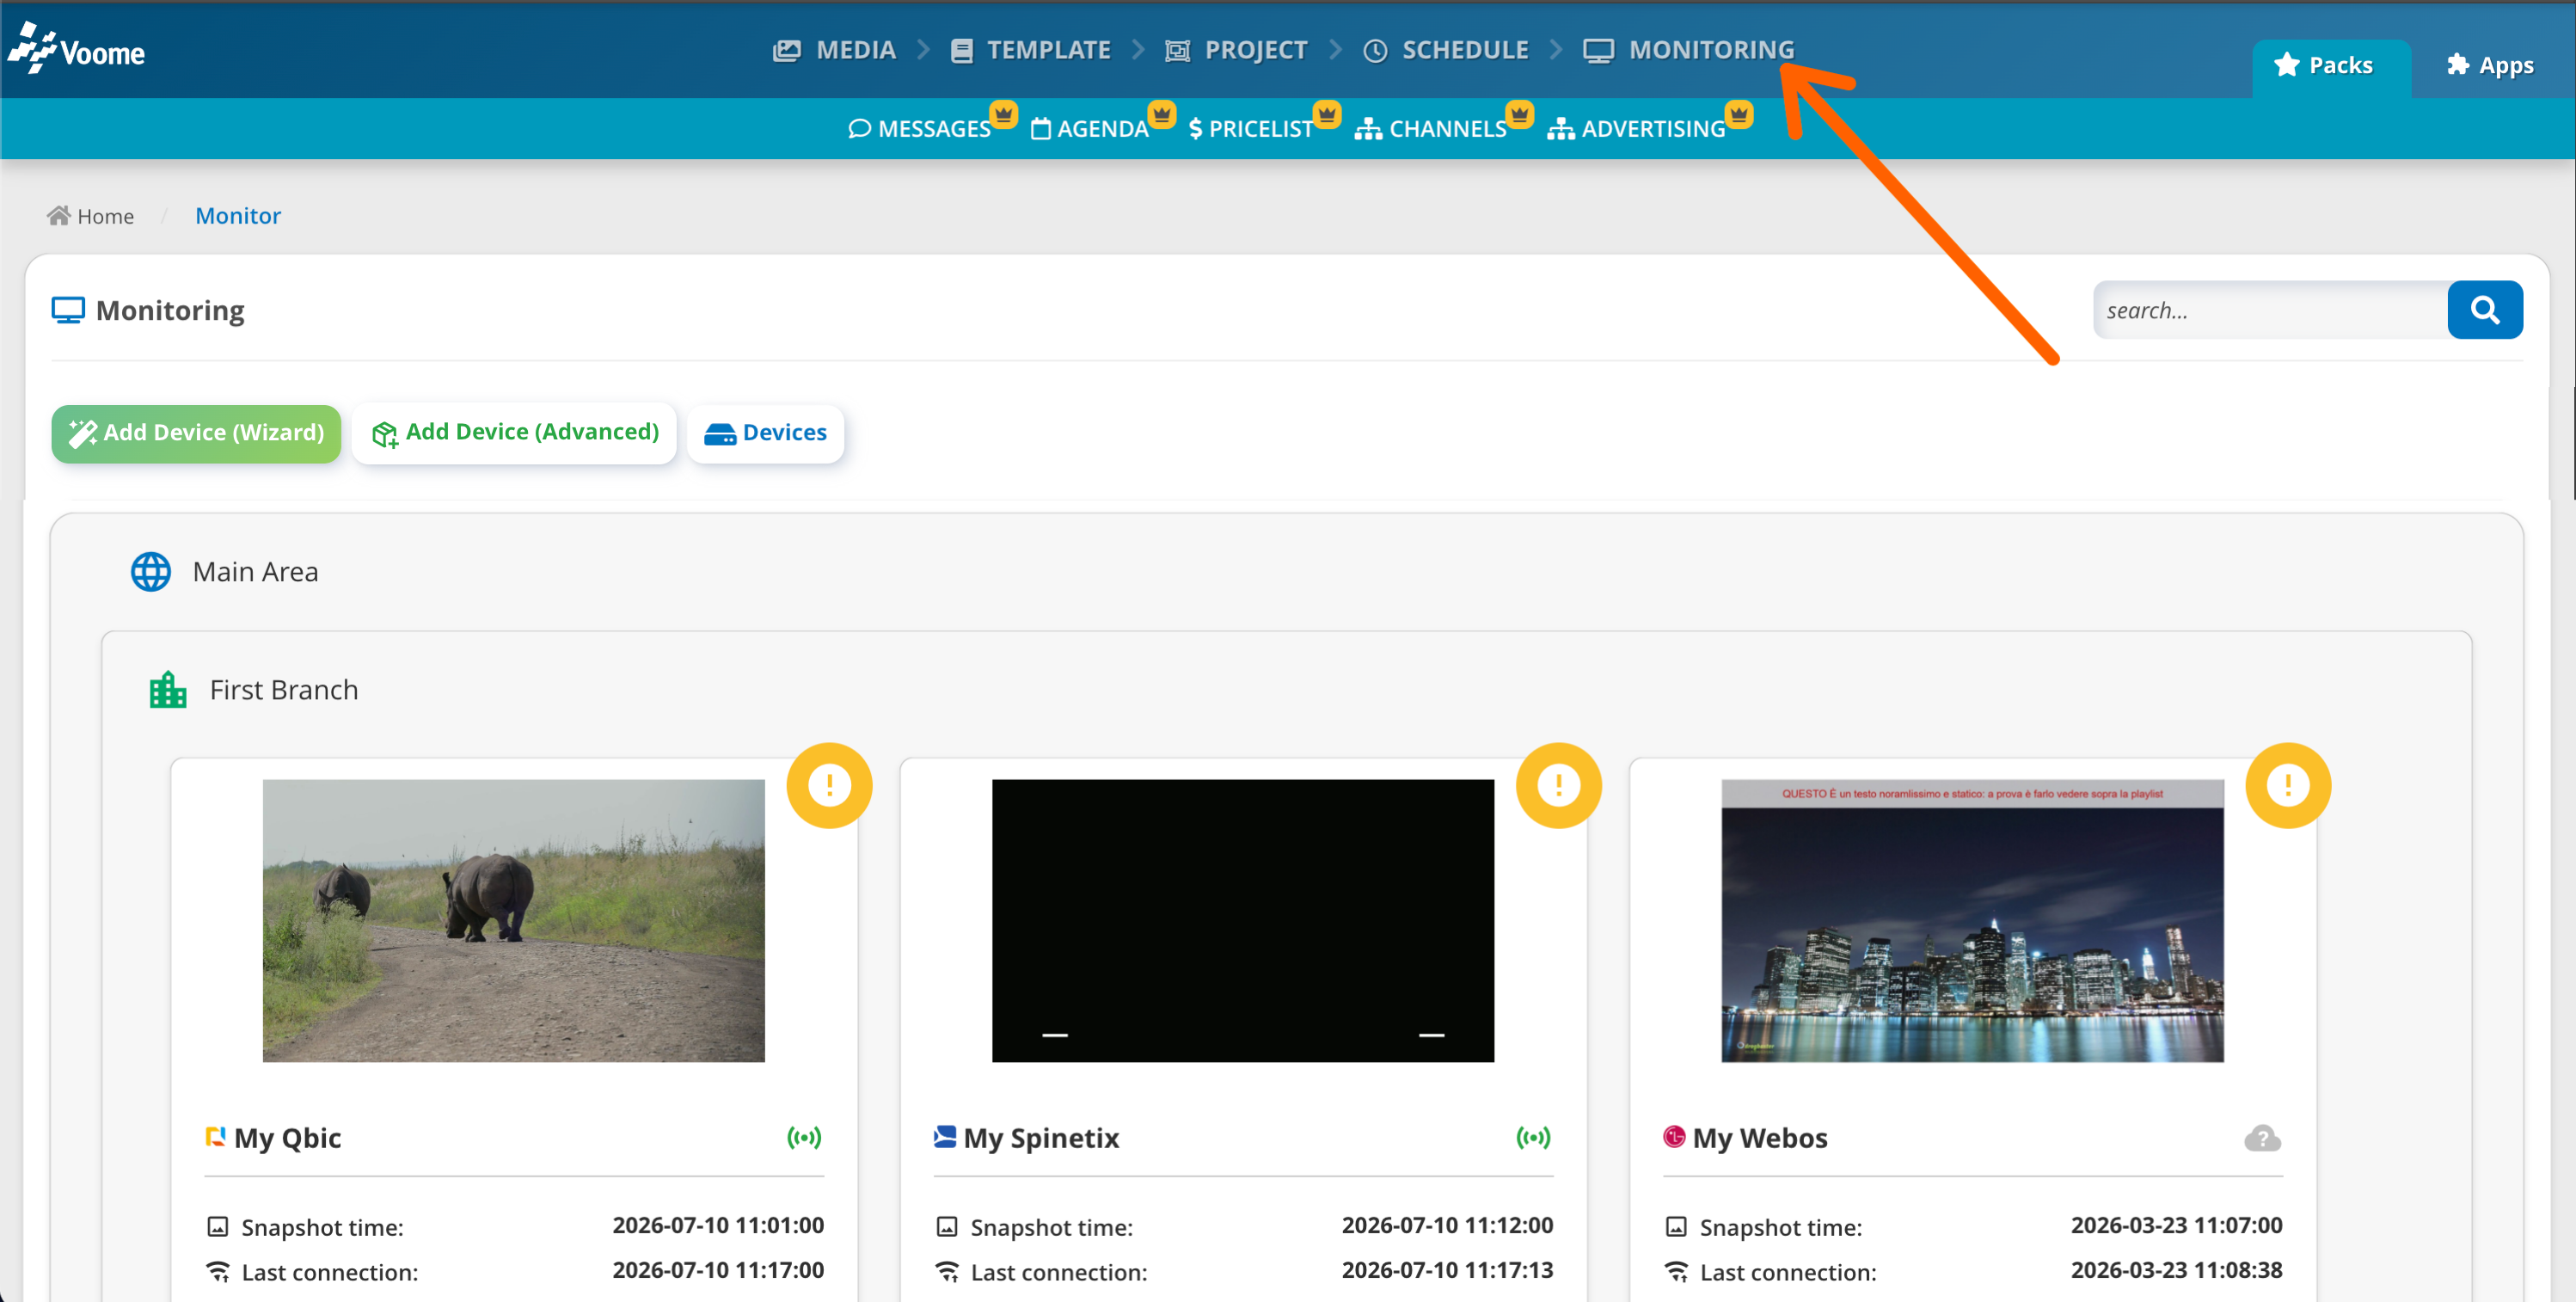Image resolution: width=2576 pixels, height=1302 pixels.
Task: Select the Main Area heading
Action: pyautogui.click(x=255, y=572)
